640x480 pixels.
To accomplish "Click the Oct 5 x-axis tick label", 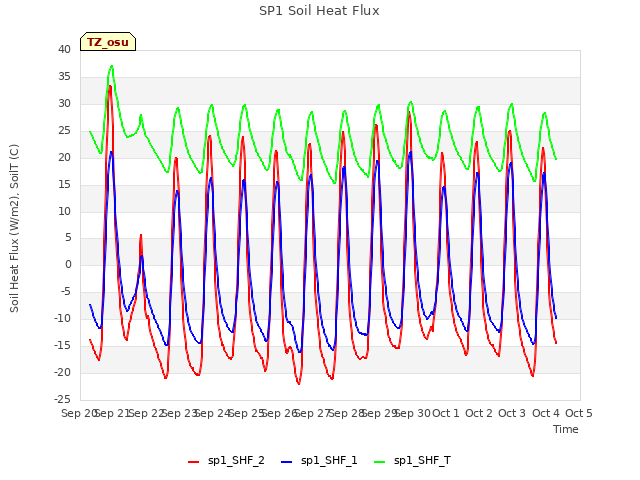I will point(579,413).
